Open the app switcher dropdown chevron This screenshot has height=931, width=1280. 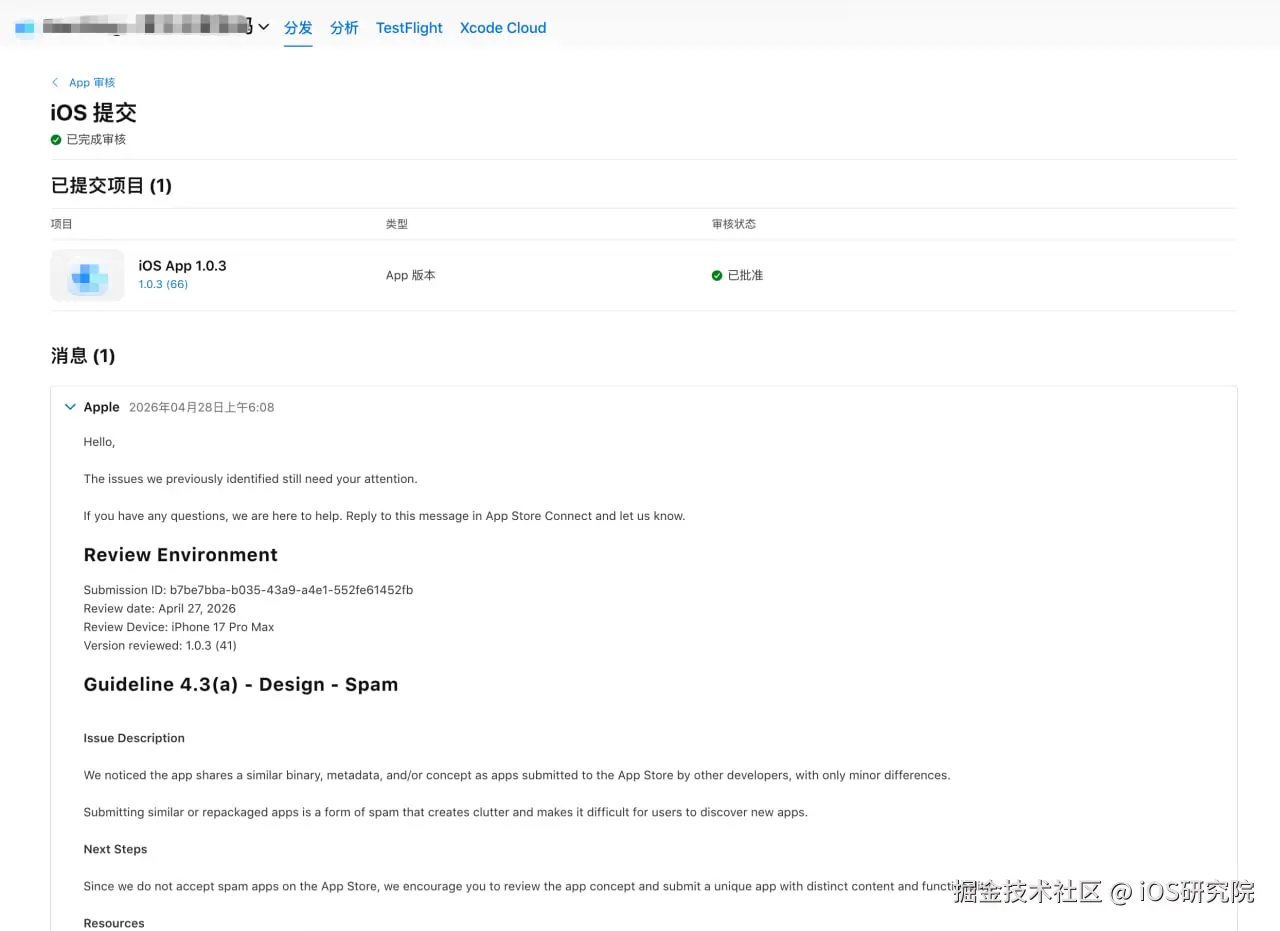click(264, 27)
